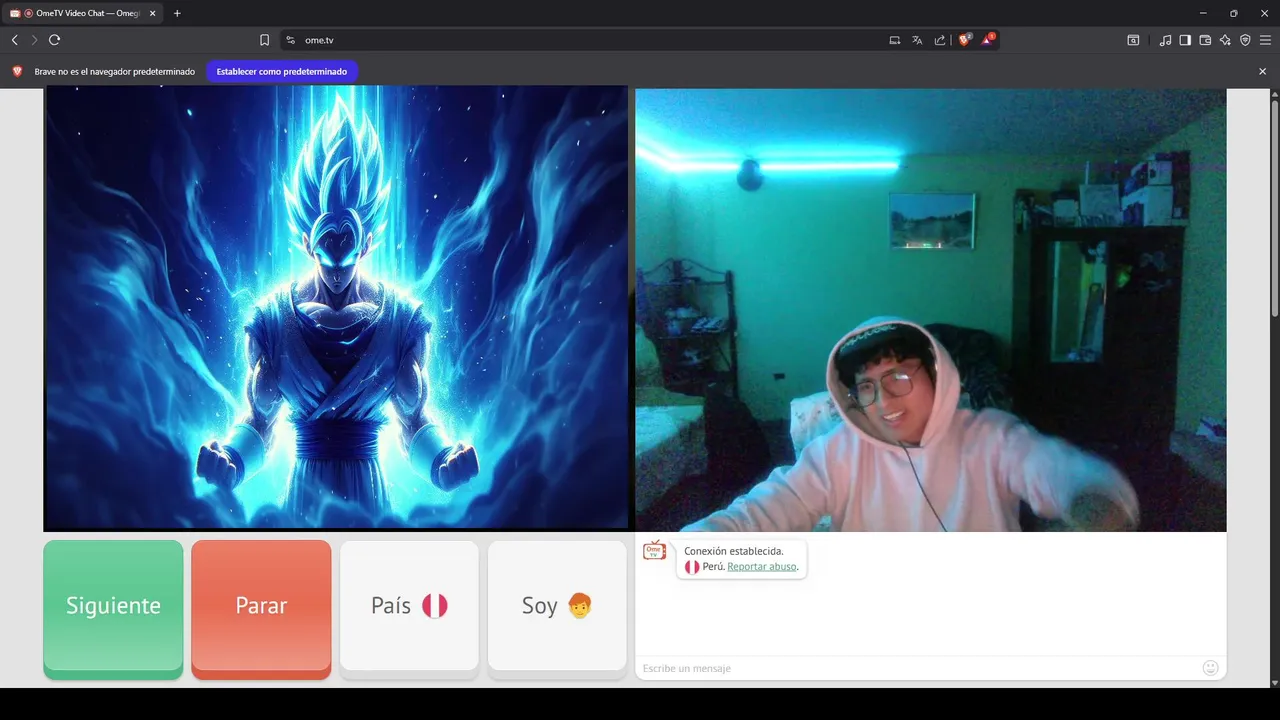Open the tab search icon
The width and height of the screenshot is (1280, 720).
pyautogui.click(x=1133, y=40)
